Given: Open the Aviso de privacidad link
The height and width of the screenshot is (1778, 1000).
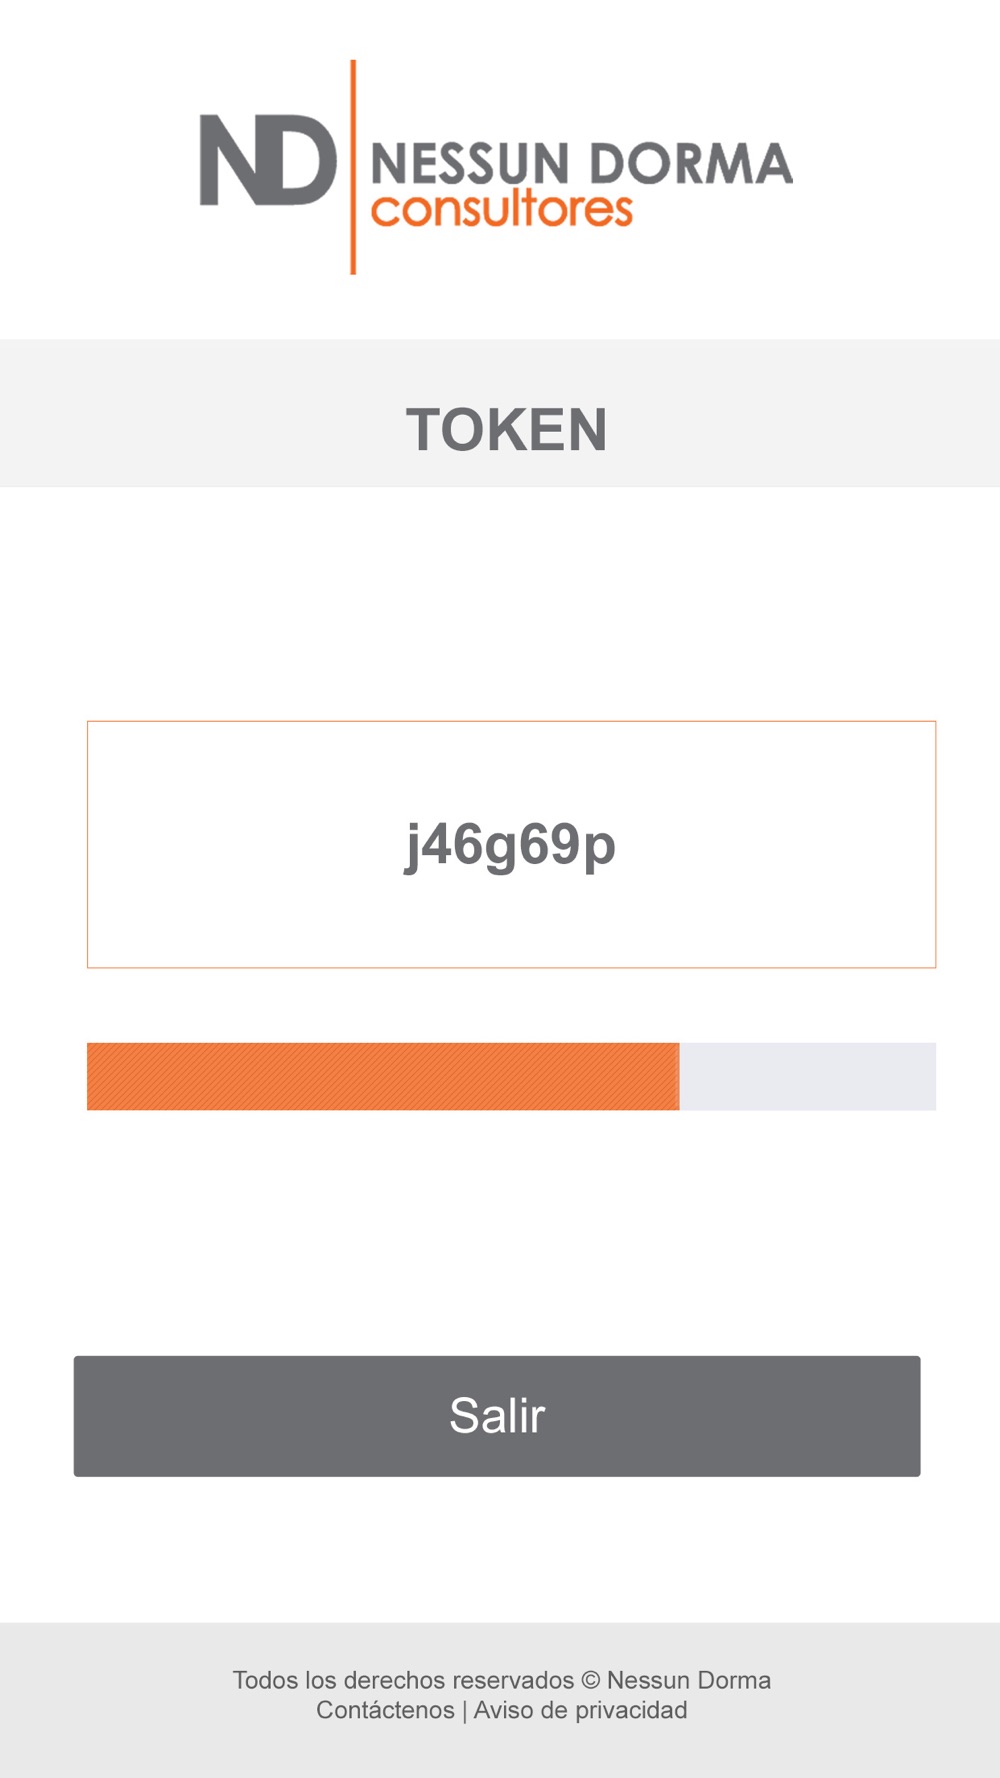Looking at the screenshot, I should 580,1710.
